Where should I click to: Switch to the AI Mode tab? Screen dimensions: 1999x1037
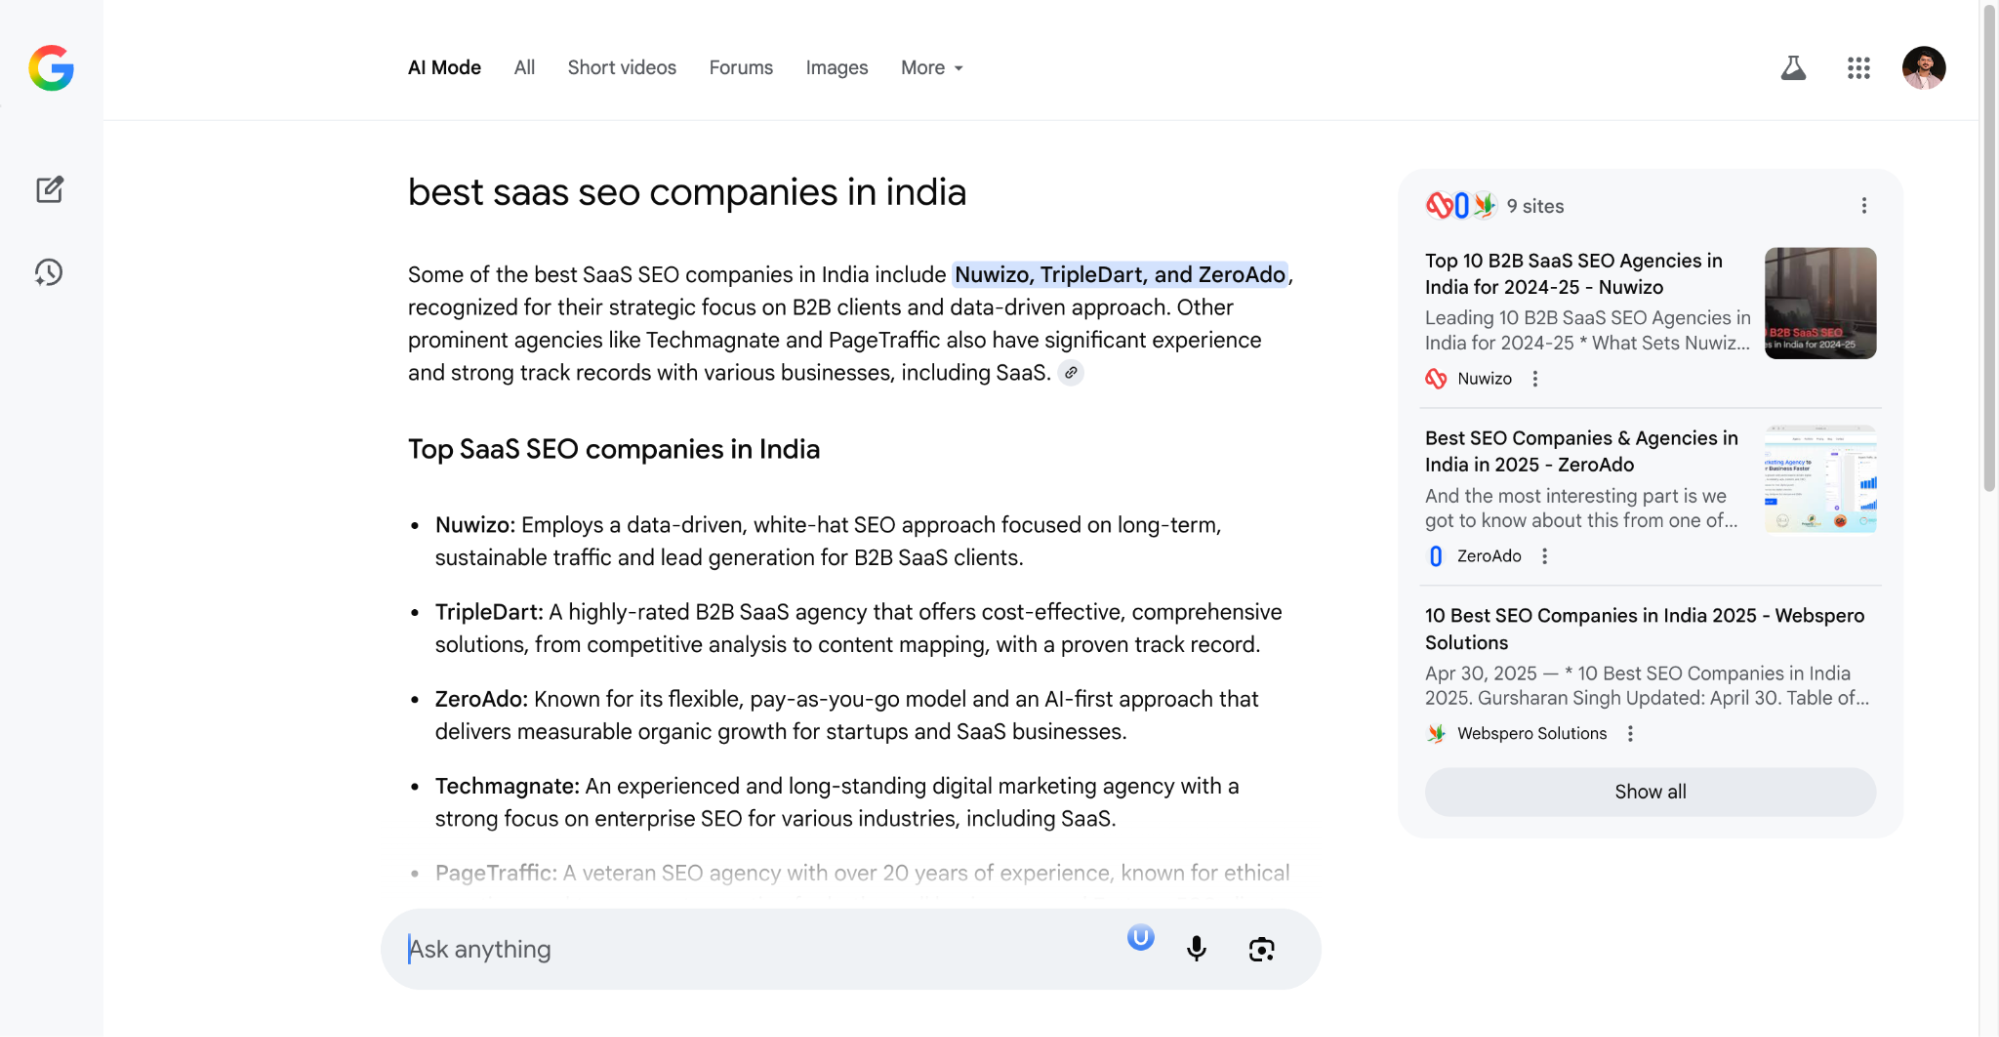pos(443,67)
